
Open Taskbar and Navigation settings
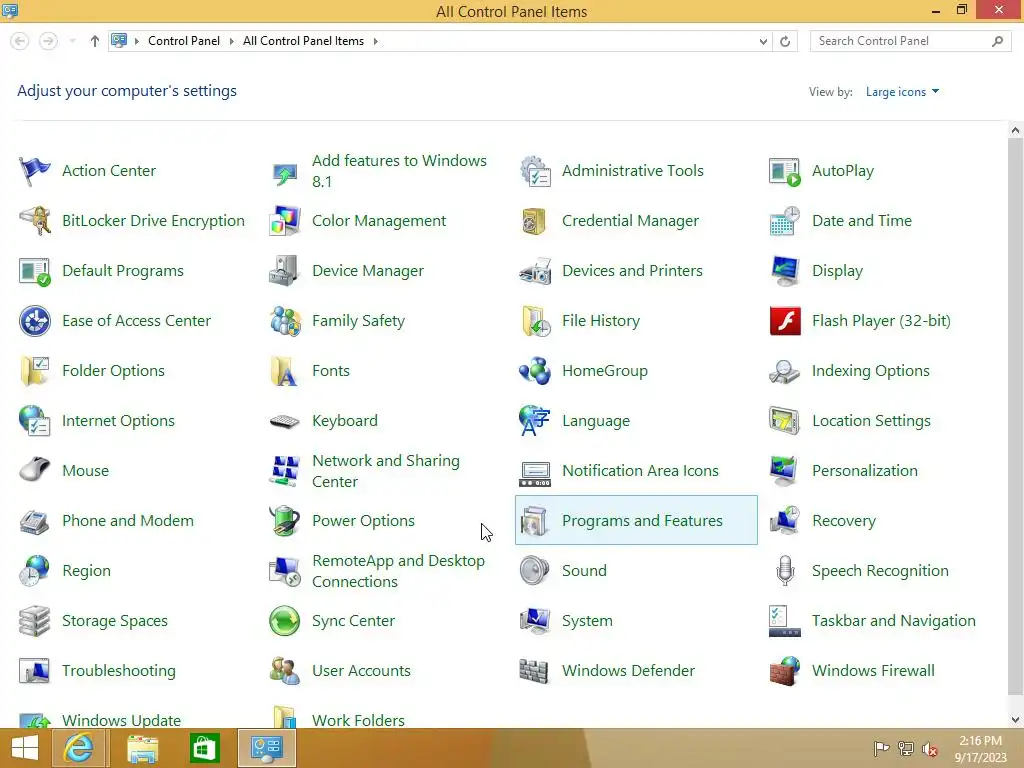pos(894,621)
